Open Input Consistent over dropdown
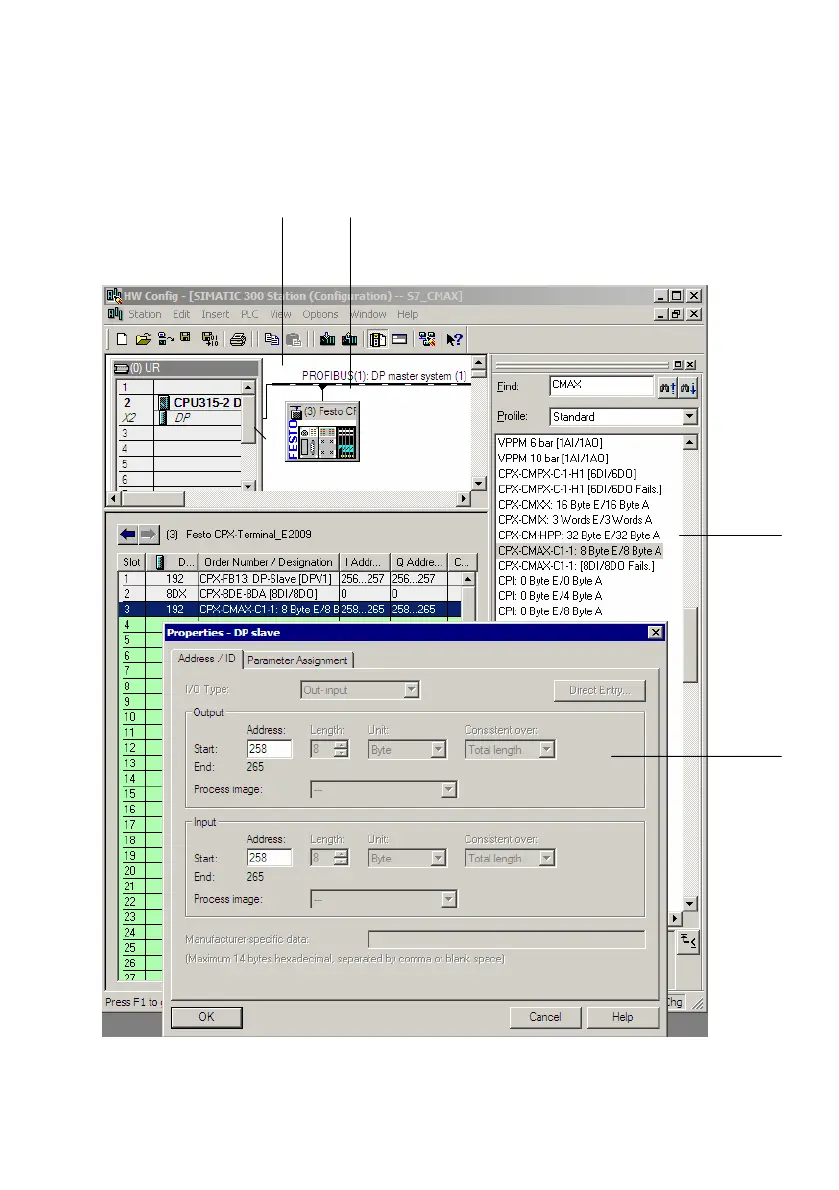This screenshot has height=1190, width=839. pos(547,858)
